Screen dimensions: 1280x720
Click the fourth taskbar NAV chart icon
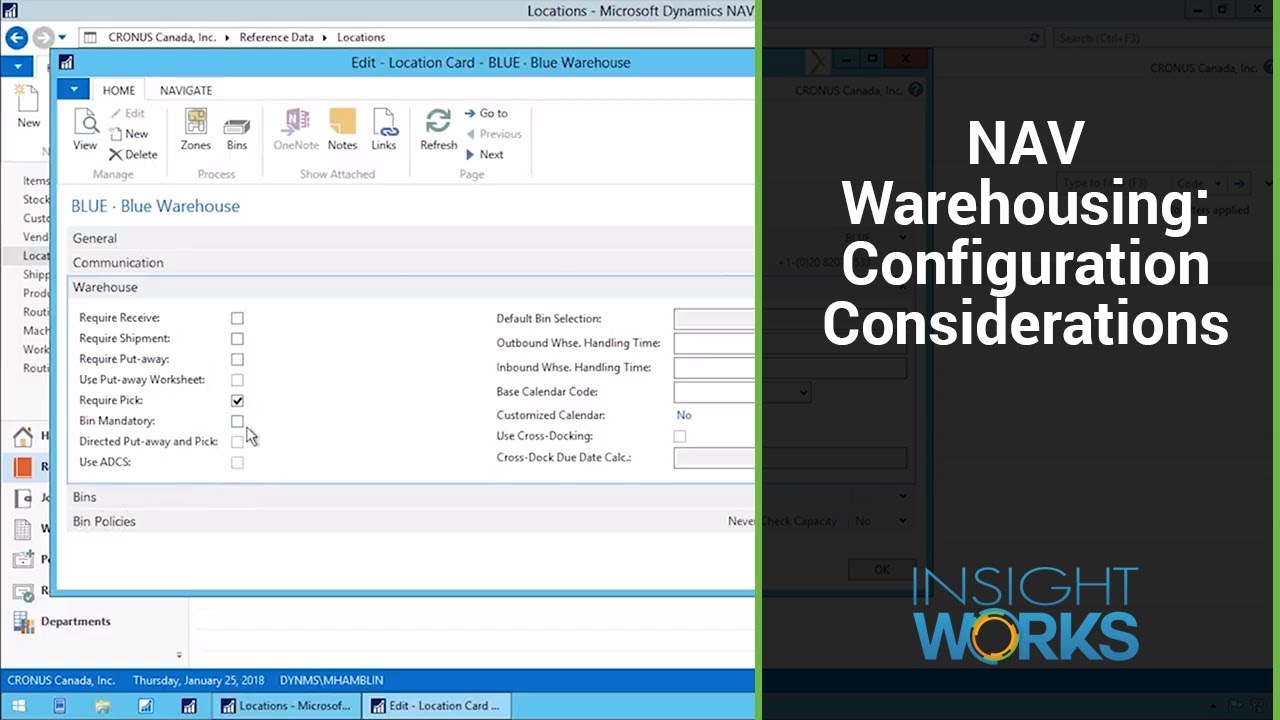146,706
